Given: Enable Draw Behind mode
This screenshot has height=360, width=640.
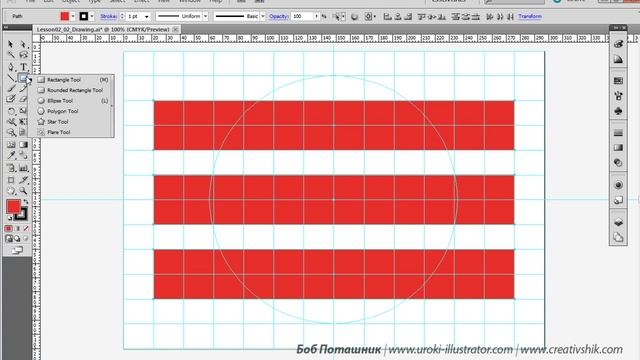Looking at the screenshot, I should pyautogui.click(x=17, y=239).
